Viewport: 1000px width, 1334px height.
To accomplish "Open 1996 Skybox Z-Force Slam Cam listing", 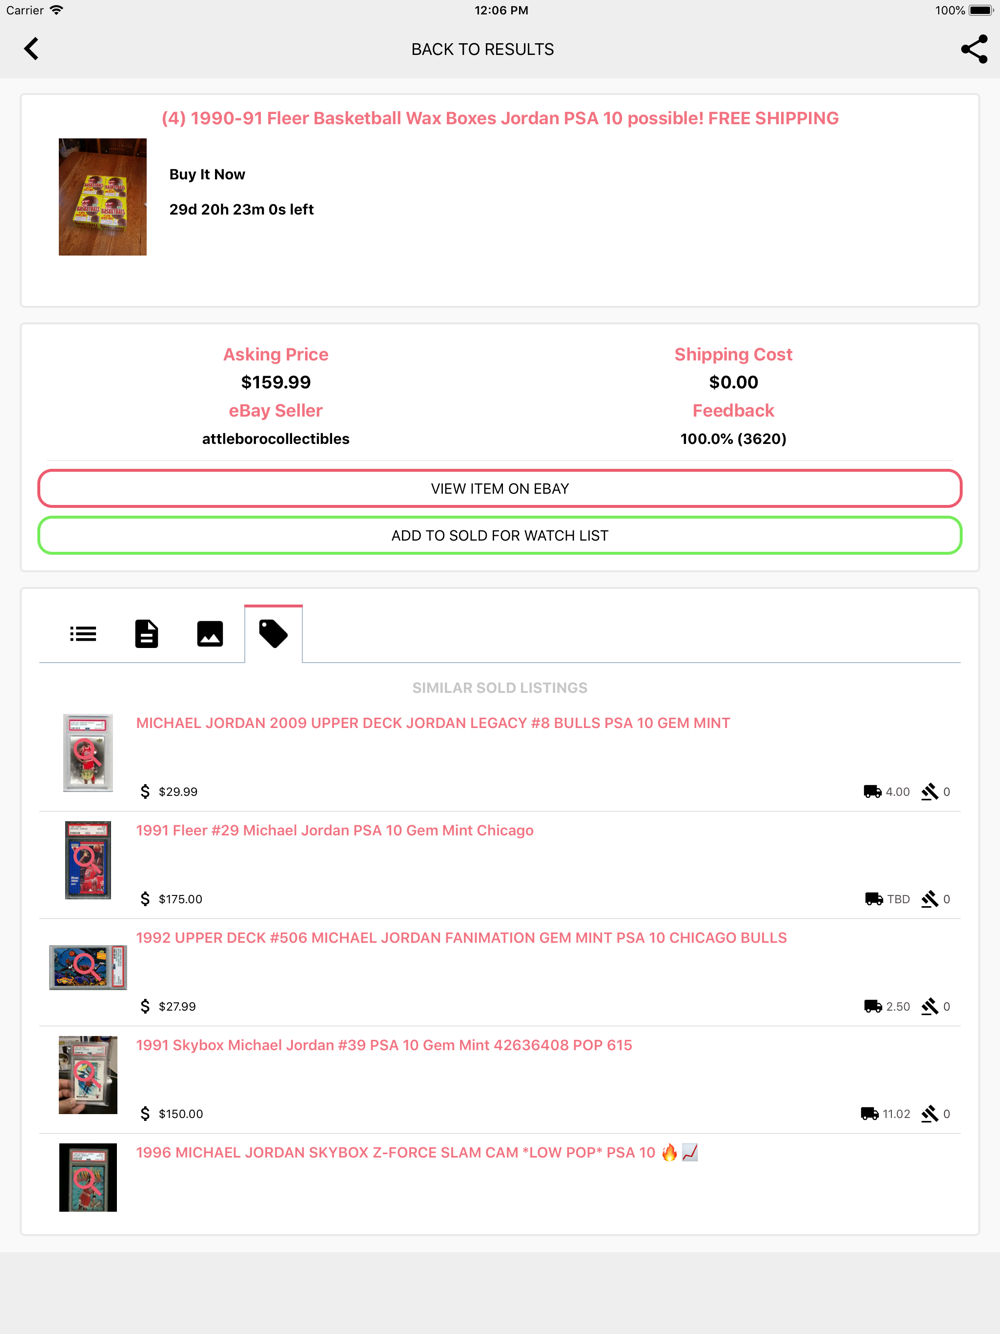I will point(417,1153).
